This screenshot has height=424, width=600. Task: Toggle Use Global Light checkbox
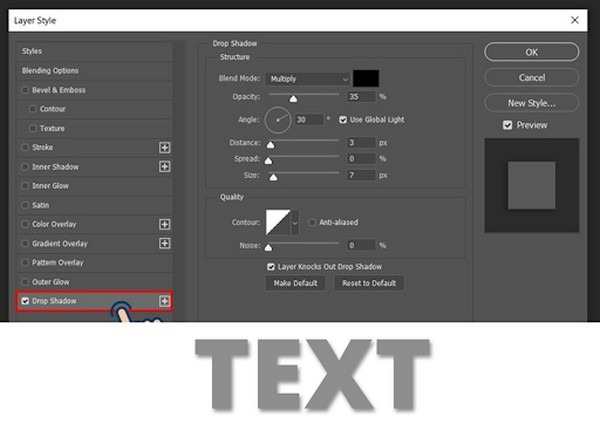(343, 120)
